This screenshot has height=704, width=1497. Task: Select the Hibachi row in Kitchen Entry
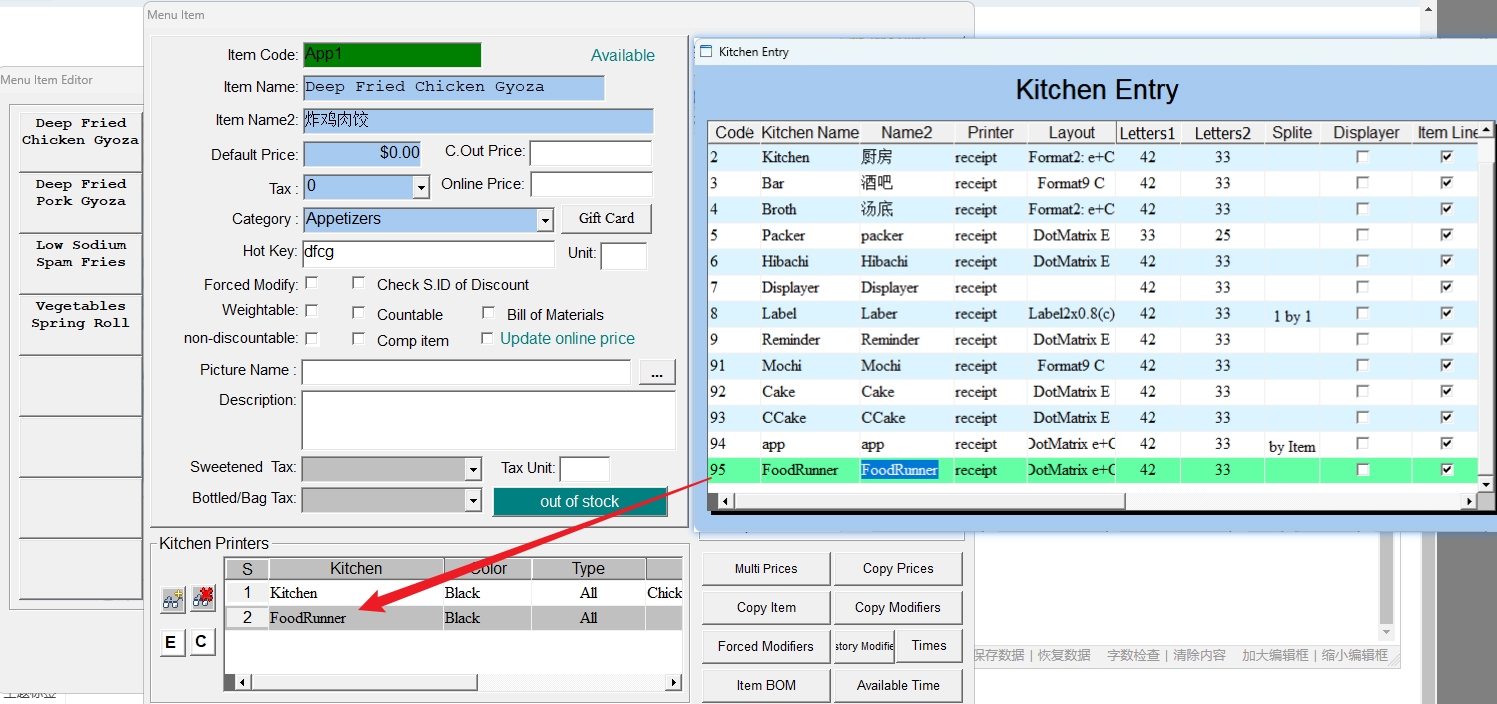[1092, 261]
